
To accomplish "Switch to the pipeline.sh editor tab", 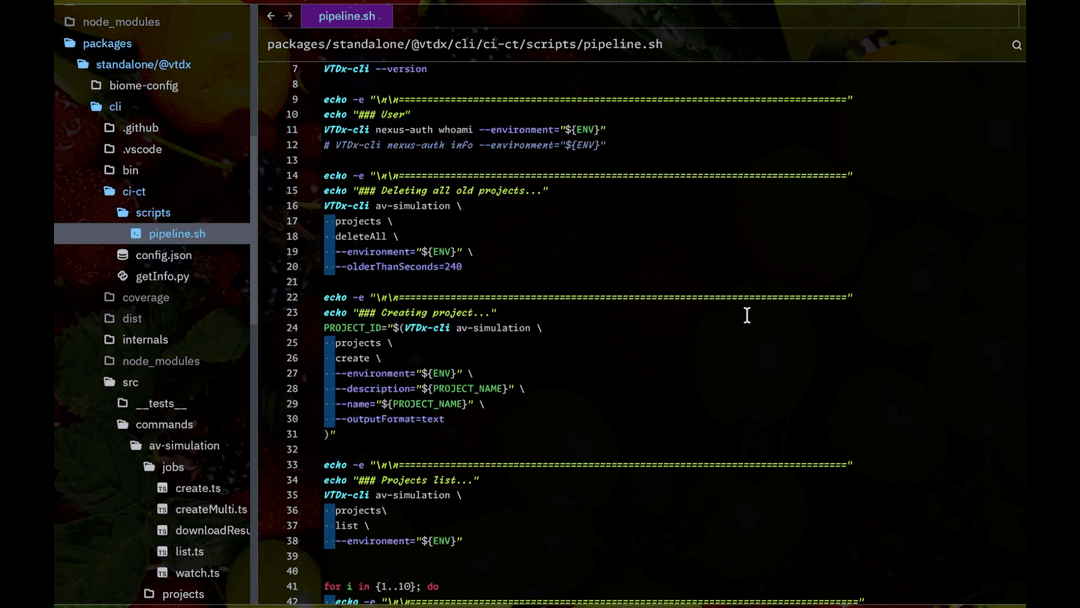I will tap(346, 16).
